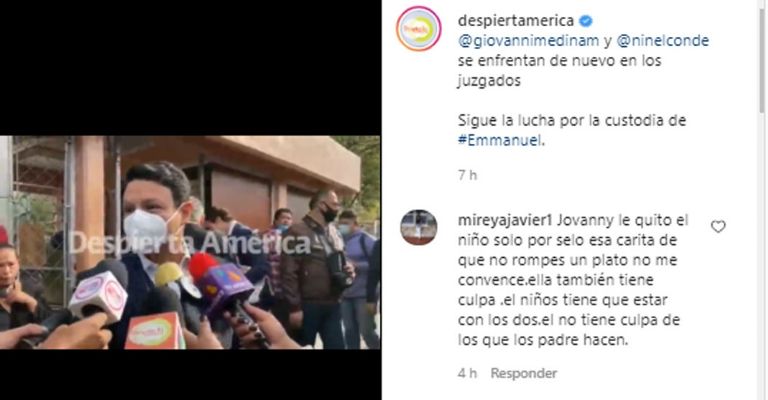Viewport: 768px width, 400px height.
Task: Click the despiertamerica verified badge
Action: coord(586,21)
